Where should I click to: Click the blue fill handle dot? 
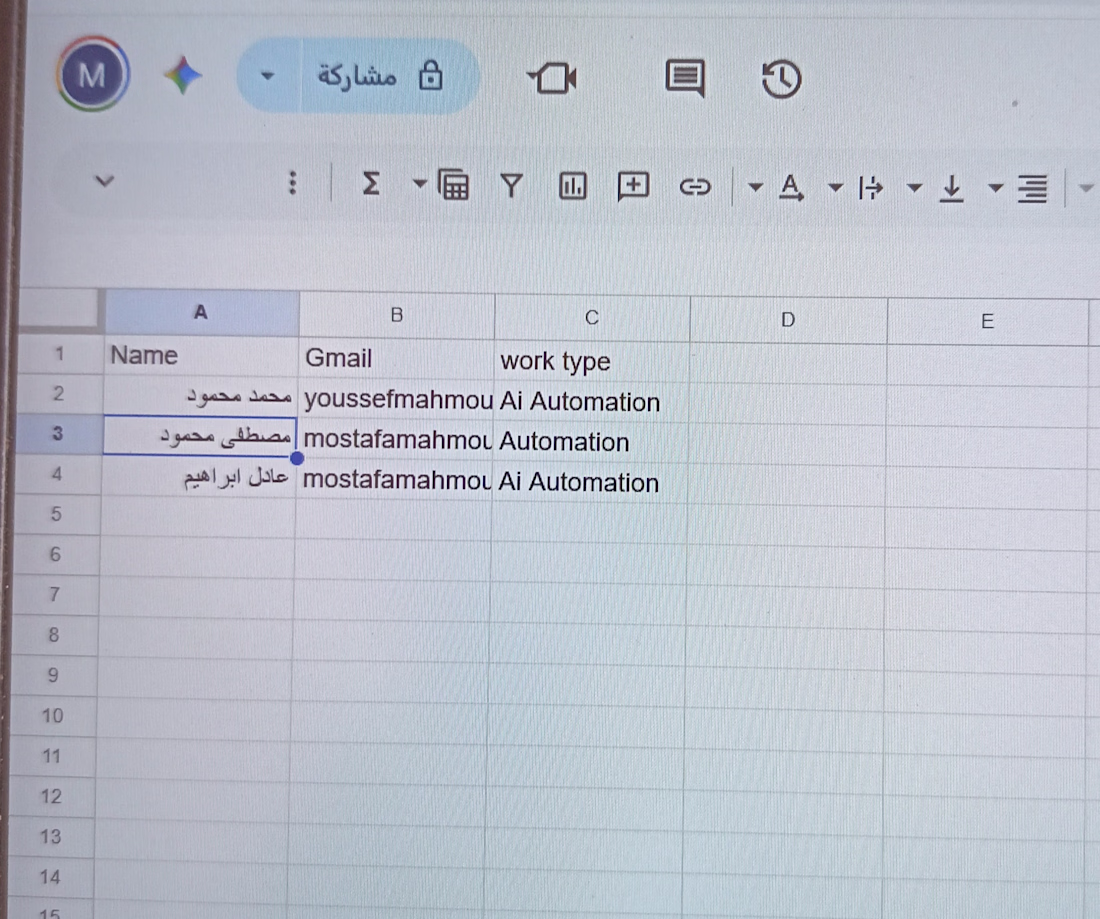coord(297,458)
